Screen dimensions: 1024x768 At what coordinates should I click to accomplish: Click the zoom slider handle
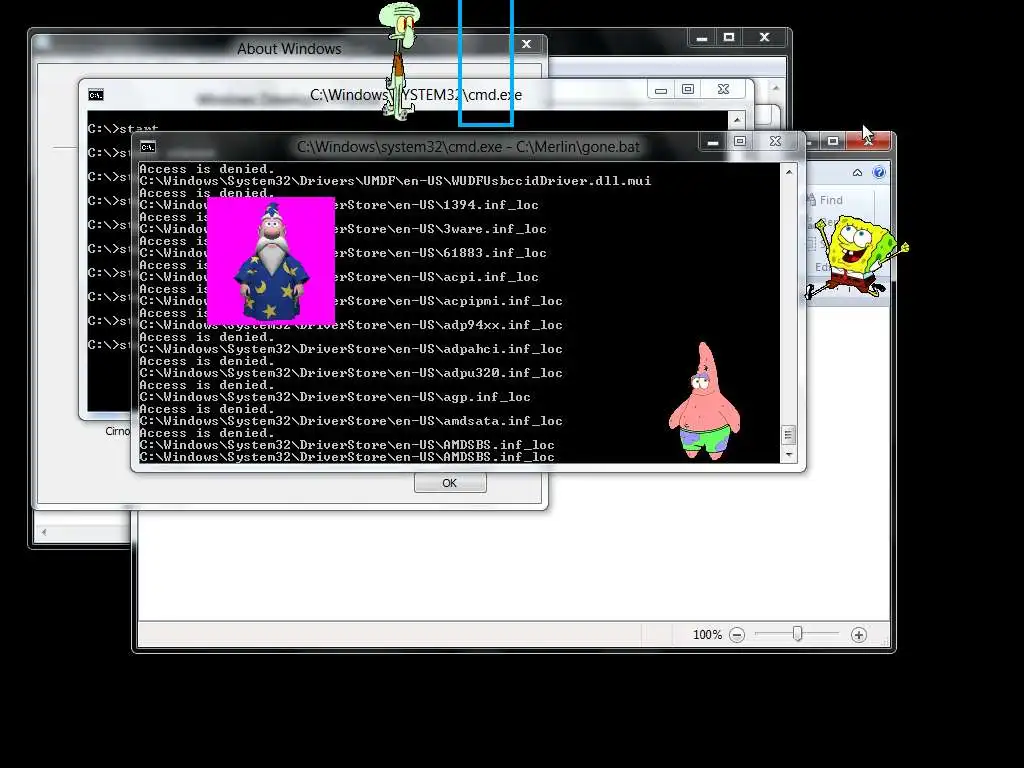tap(797, 633)
